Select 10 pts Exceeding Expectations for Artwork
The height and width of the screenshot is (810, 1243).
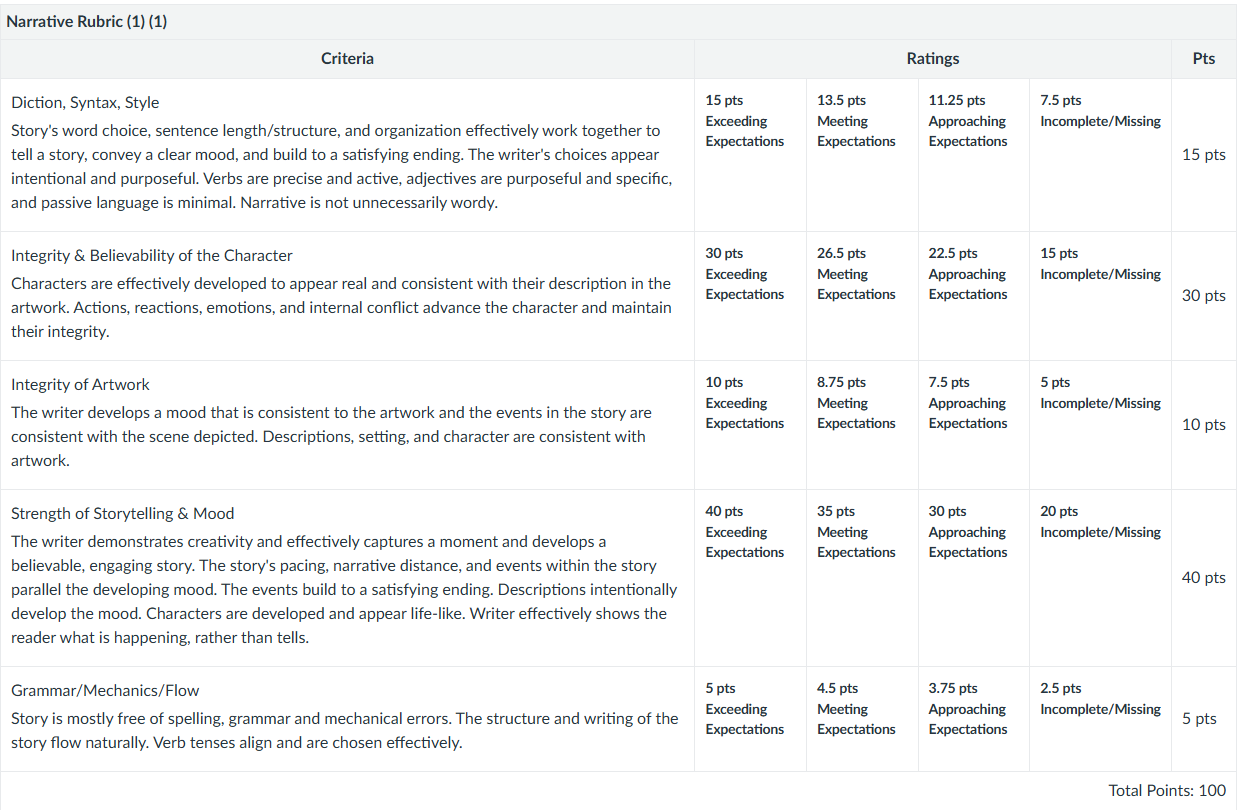(745, 403)
